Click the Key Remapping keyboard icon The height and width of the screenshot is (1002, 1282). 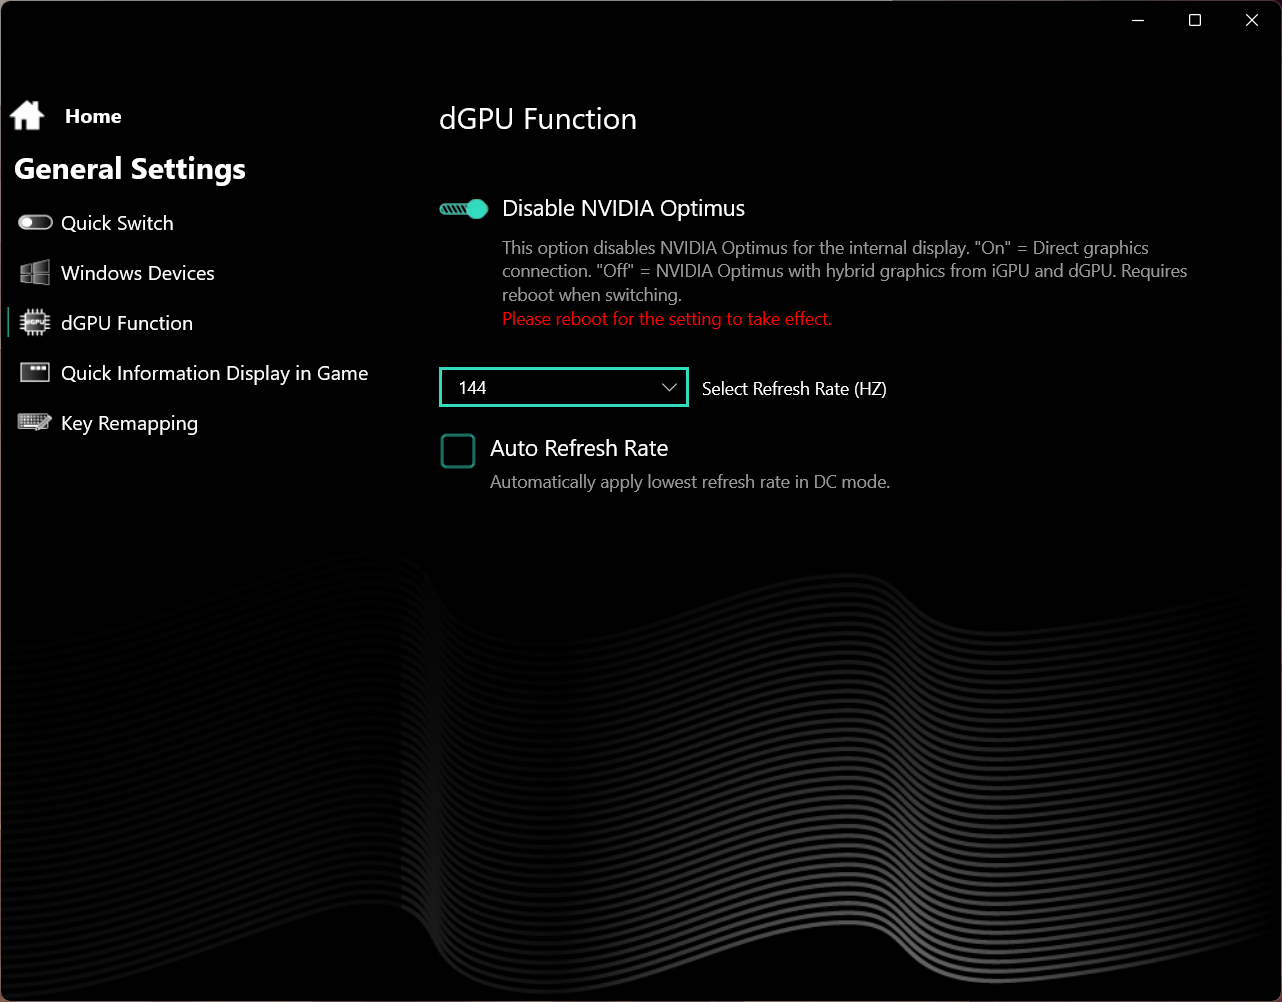[x=35, y=423]
